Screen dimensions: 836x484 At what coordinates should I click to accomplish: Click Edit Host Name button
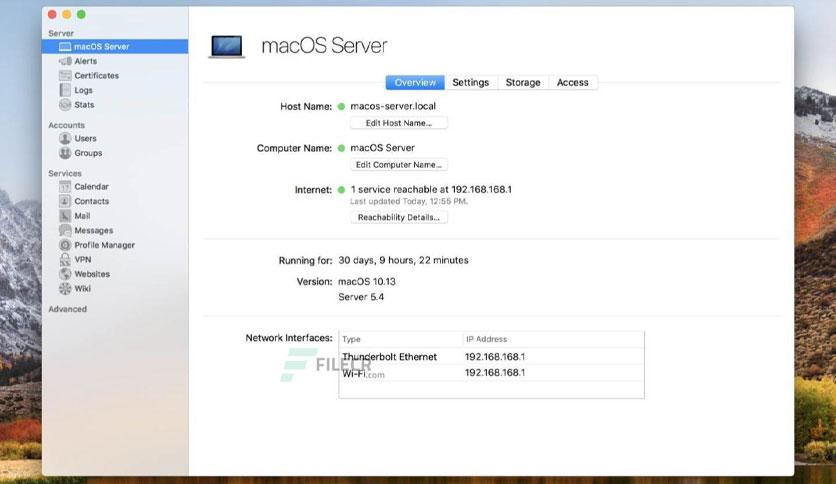tap(399, 123)
